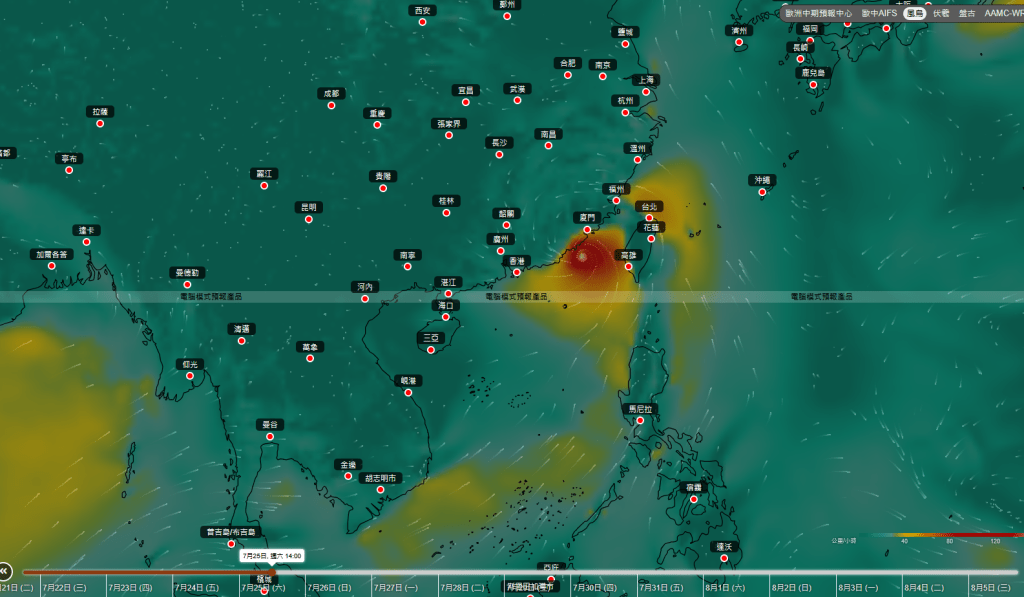The height and width of the screenshot is (597, 1024).
Task: Click the 加爾各答 city label
Action: coord(52,254)
